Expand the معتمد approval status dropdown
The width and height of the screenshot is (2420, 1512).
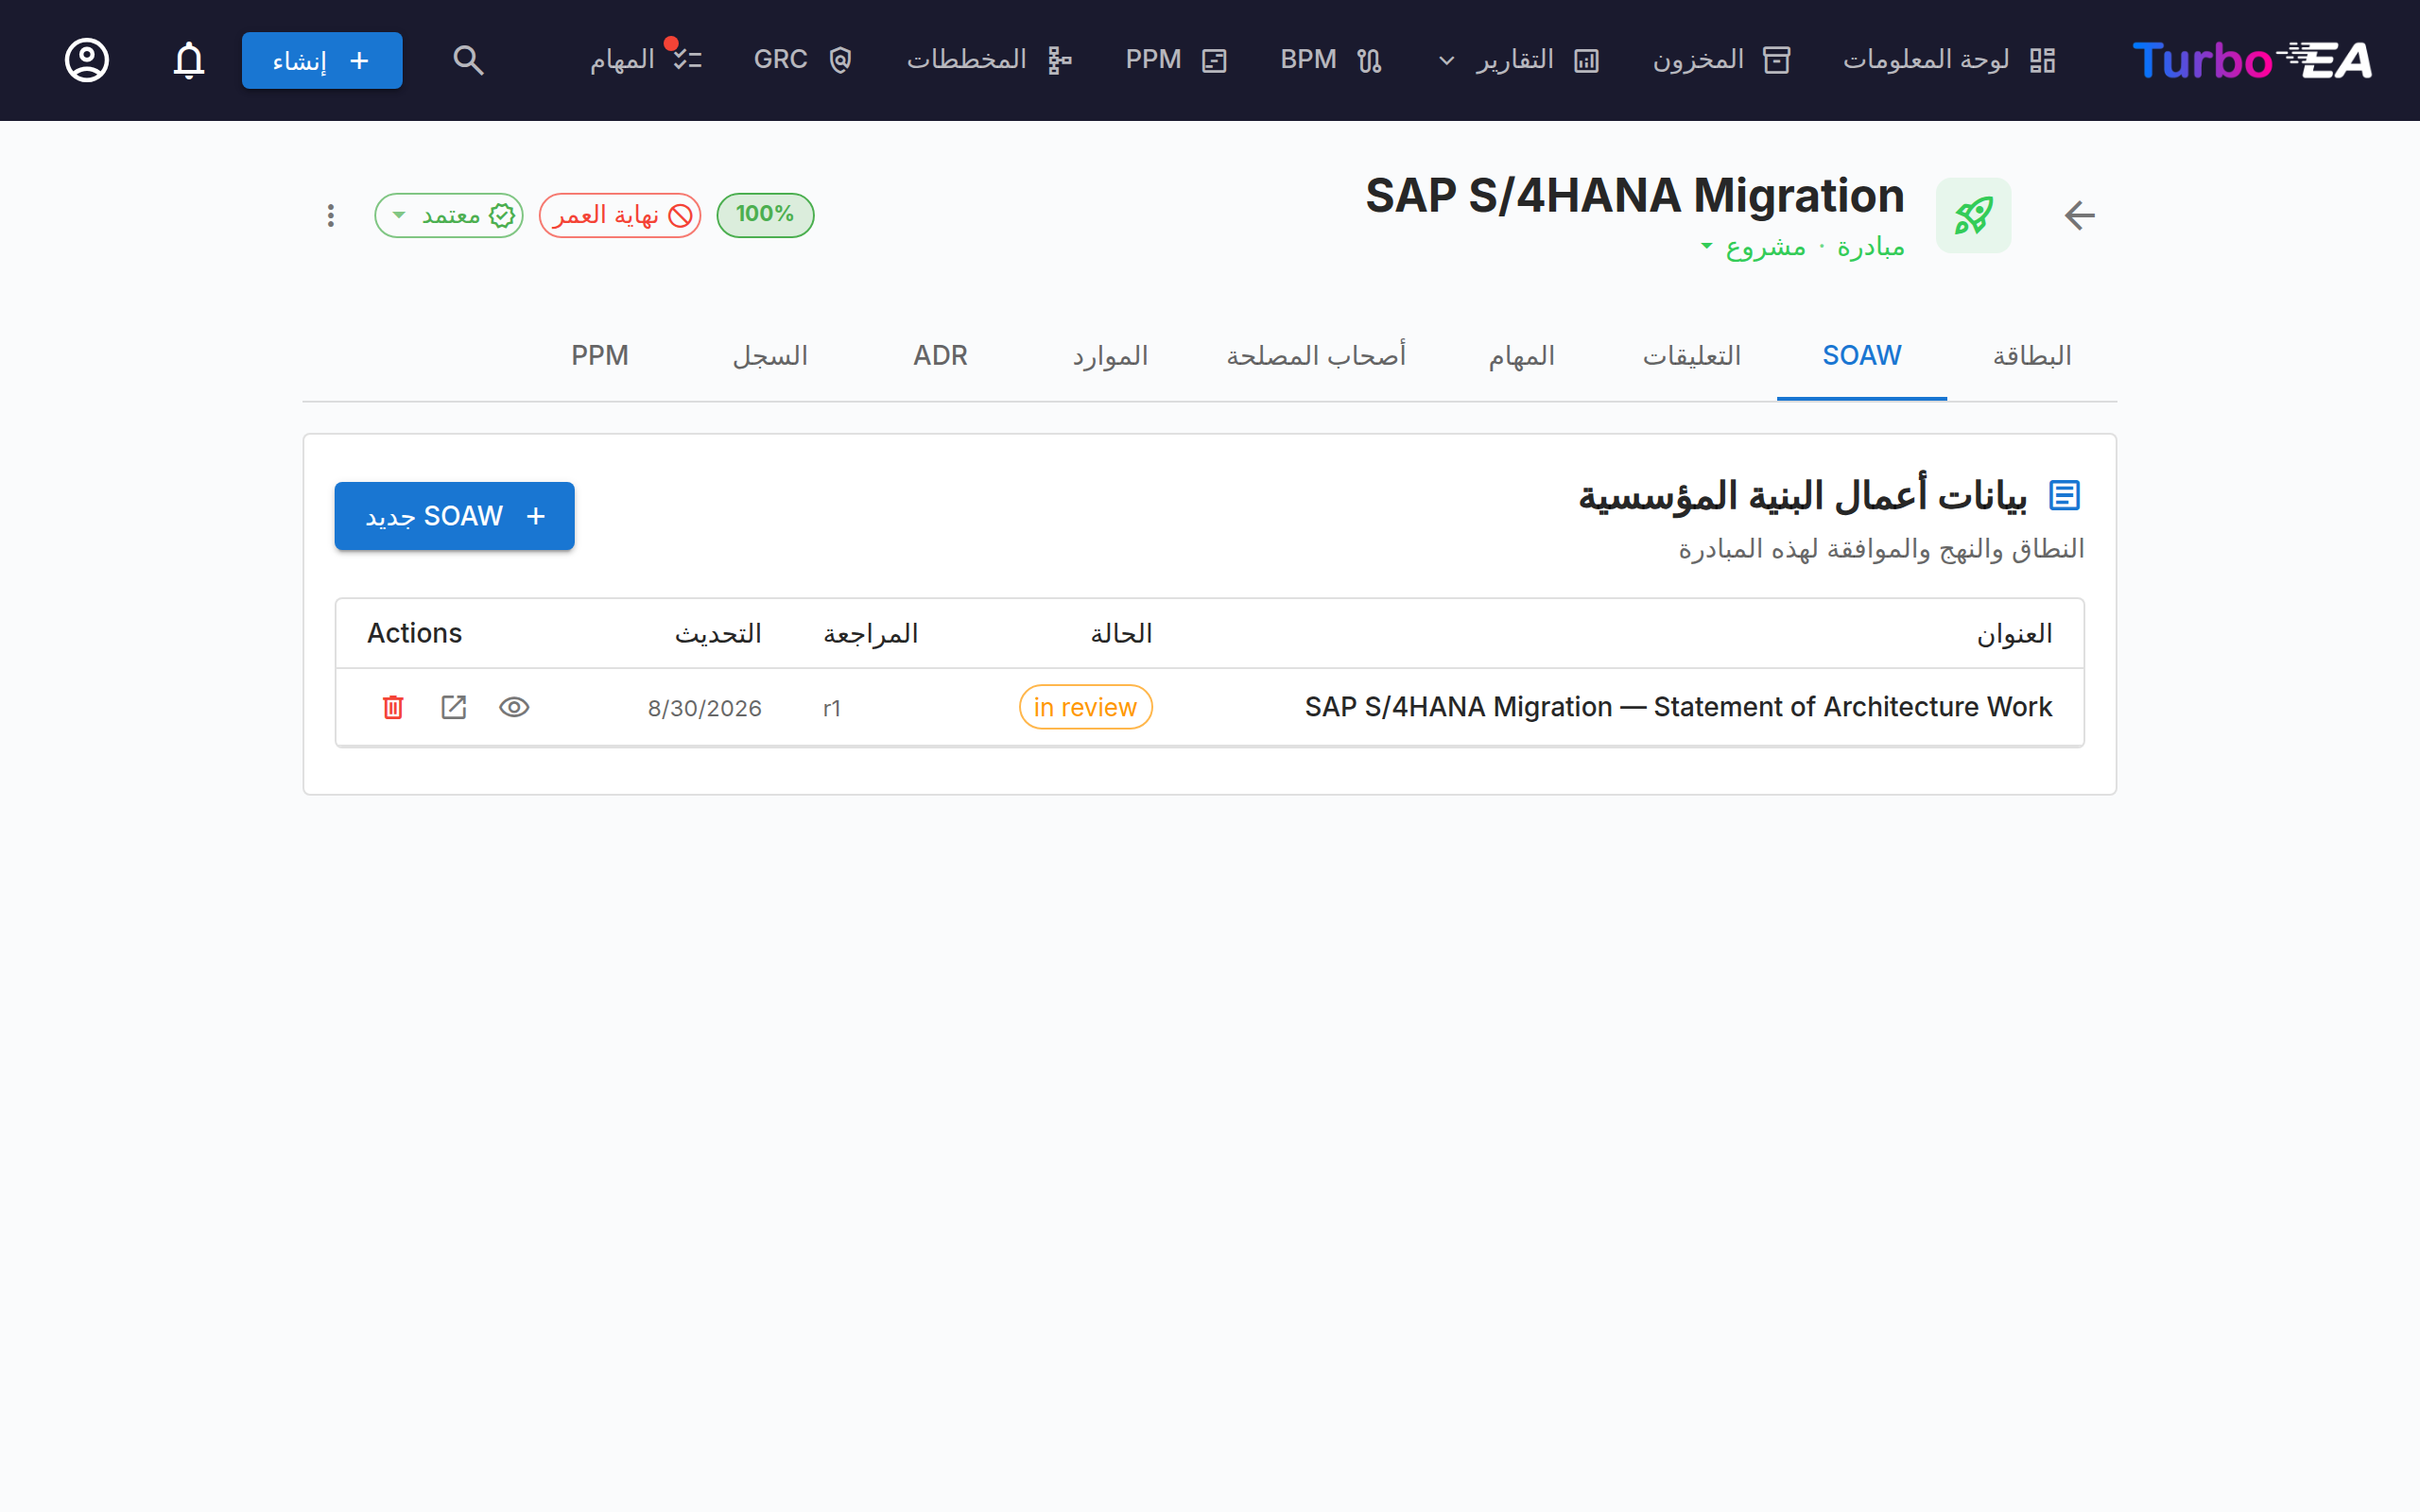(x=449, y=215)
